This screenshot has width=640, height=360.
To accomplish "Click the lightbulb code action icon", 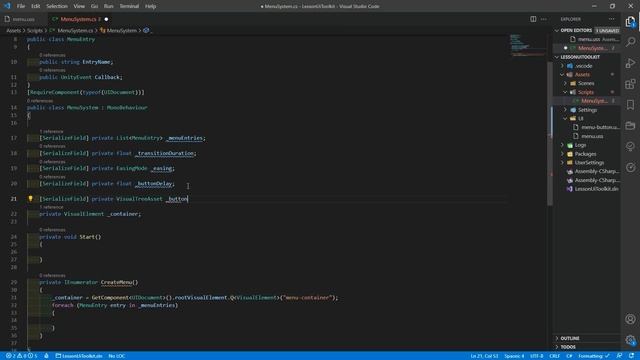I will point(30,199).
